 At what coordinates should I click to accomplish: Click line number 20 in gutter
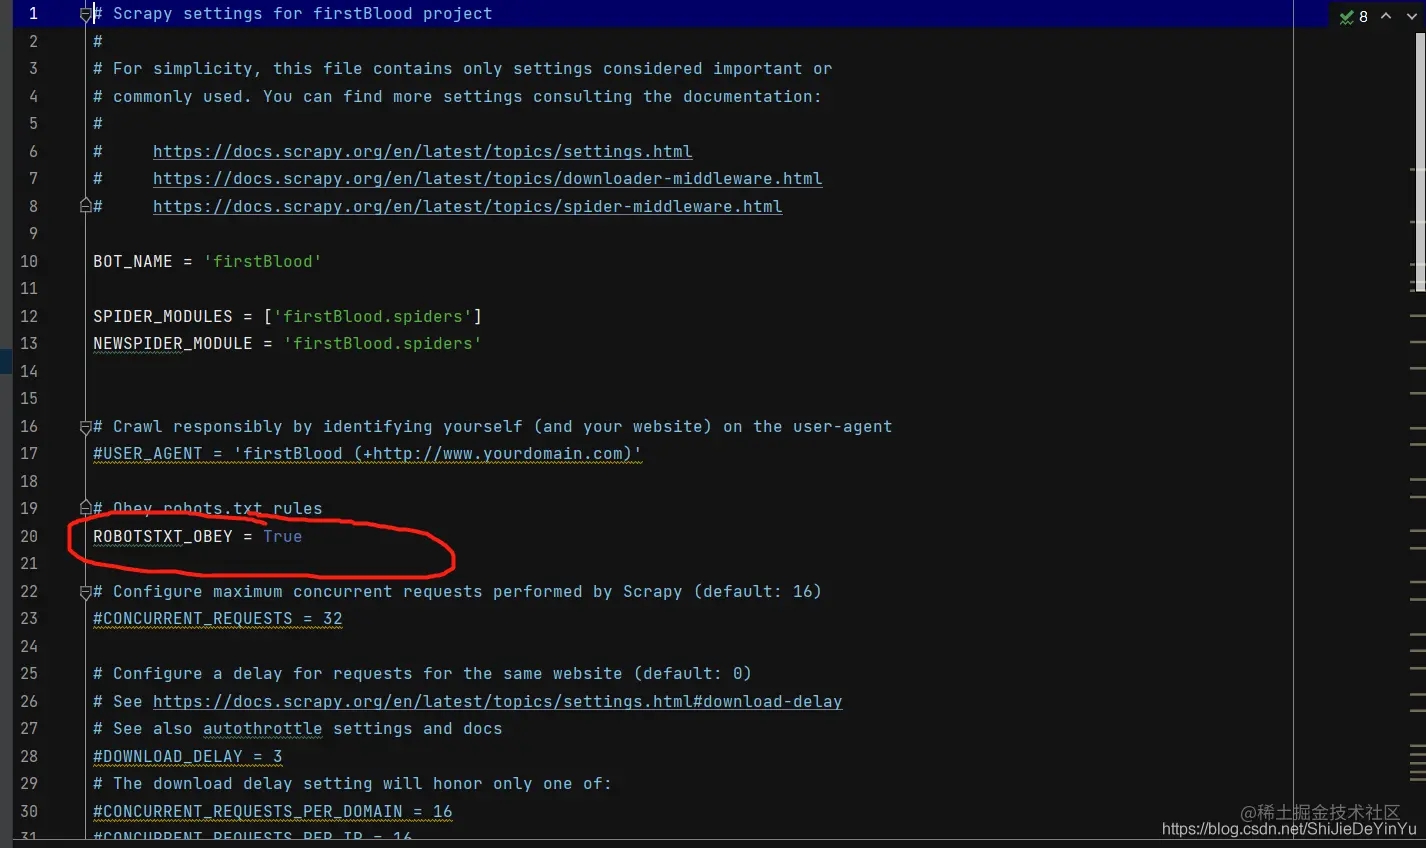(x=29, y=537)
